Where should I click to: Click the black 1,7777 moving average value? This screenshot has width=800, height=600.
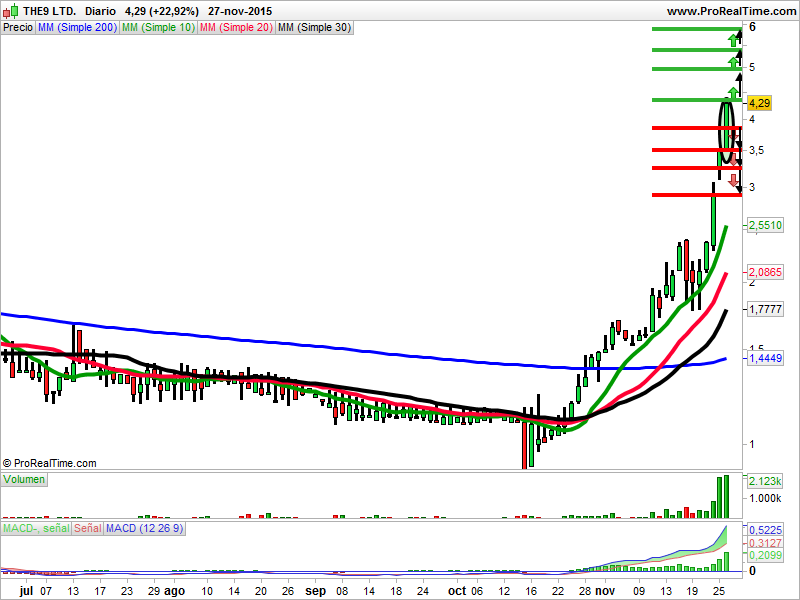(x=765, y=309)
